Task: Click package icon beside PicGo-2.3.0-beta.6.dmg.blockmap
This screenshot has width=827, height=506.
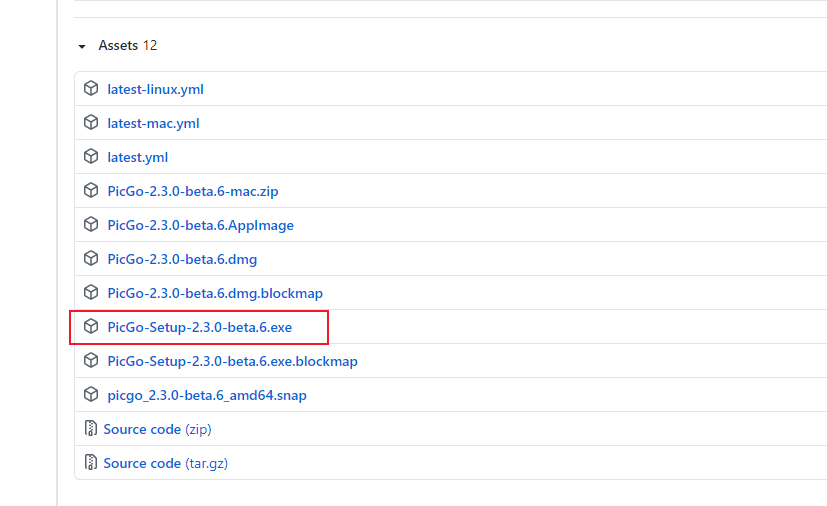Action: coord(91,292)
